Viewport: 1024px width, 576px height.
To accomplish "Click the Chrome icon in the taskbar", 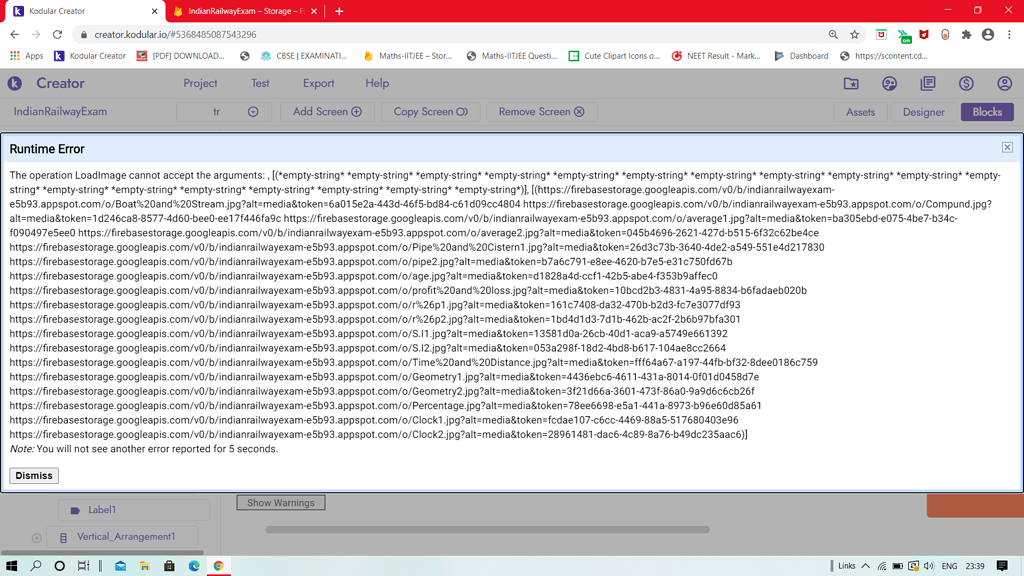I will 219,566.
